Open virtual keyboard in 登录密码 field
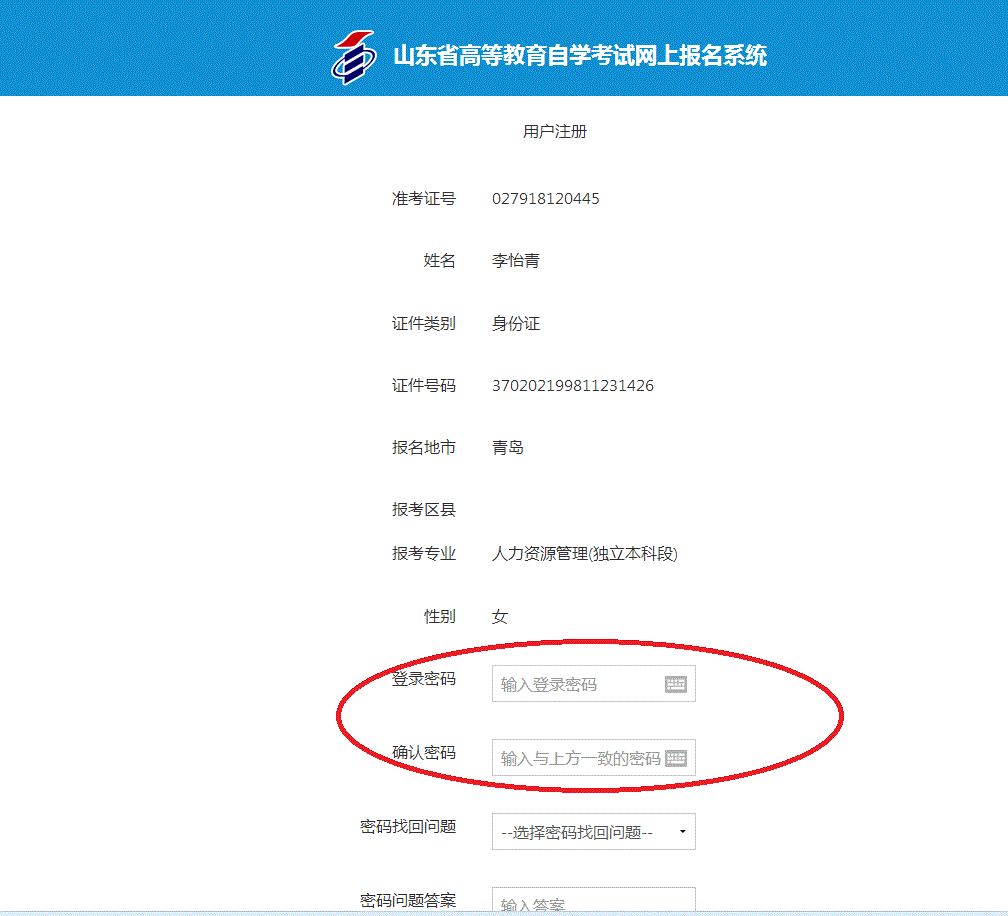This screenshot has width=1008, height=916. pyautogui.click(x=676, y=684)
